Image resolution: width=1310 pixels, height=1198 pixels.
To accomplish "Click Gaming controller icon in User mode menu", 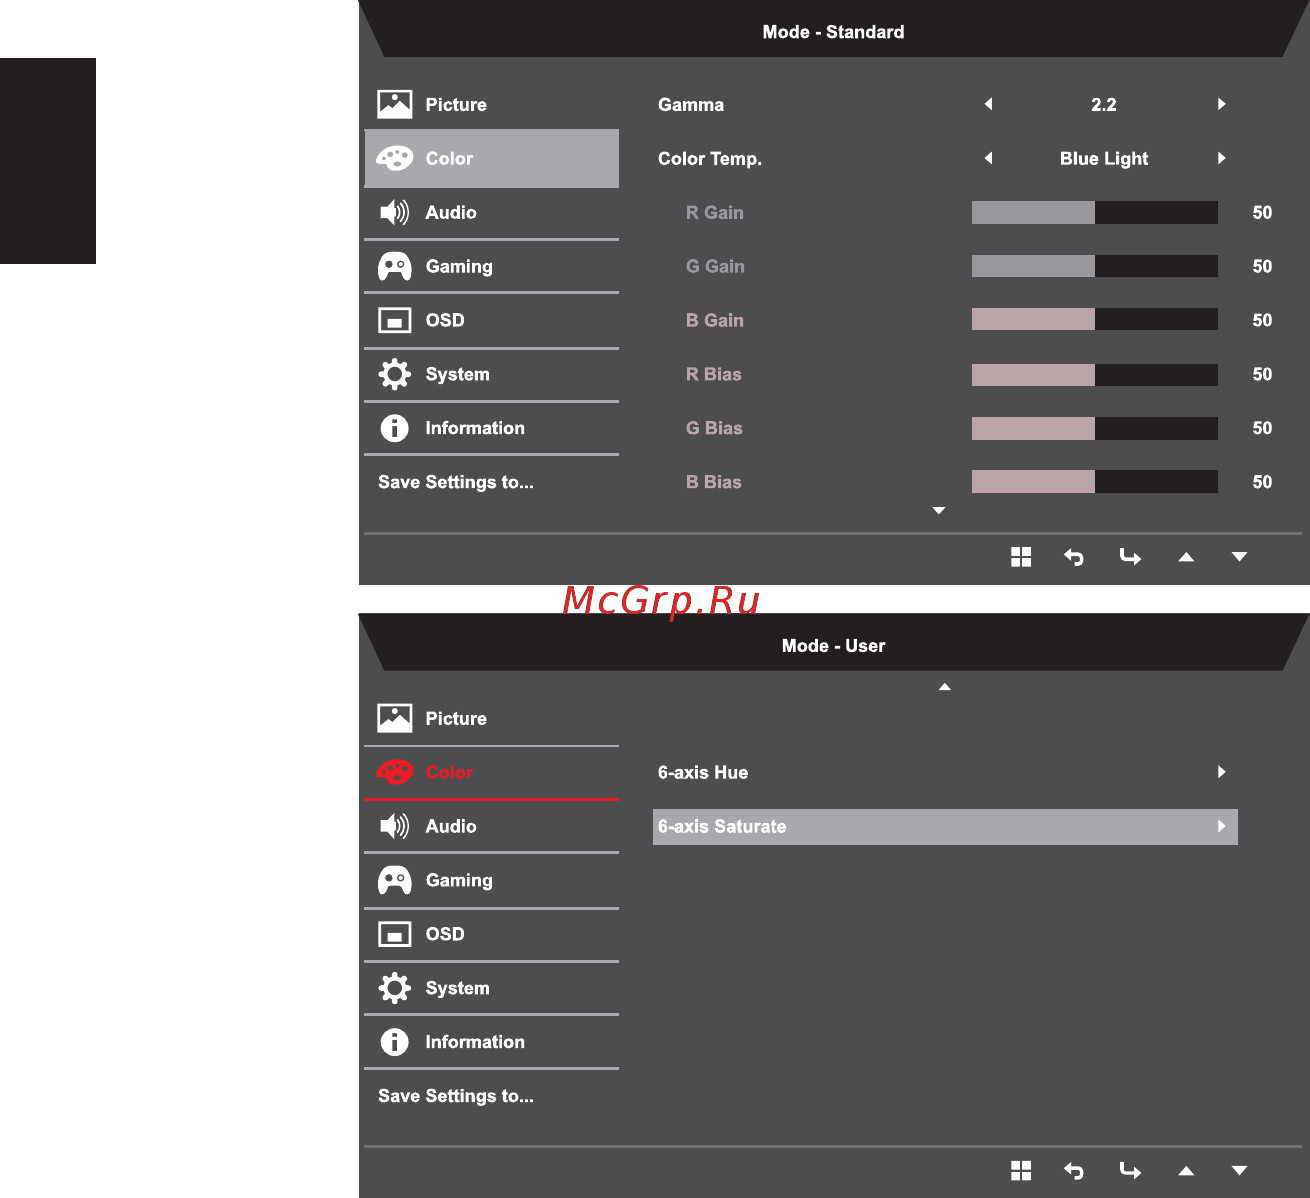I will click(x=394, y=880).
